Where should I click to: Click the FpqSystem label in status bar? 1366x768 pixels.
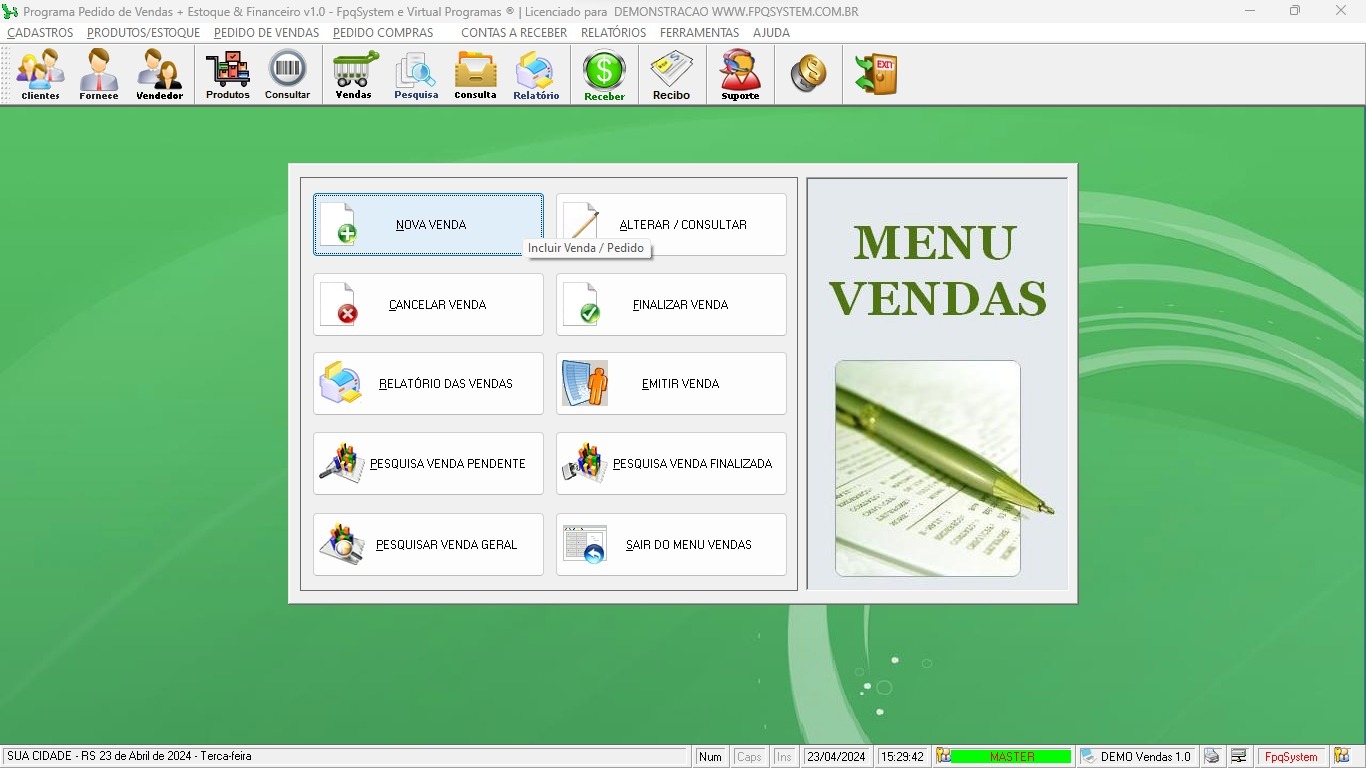1291,757
